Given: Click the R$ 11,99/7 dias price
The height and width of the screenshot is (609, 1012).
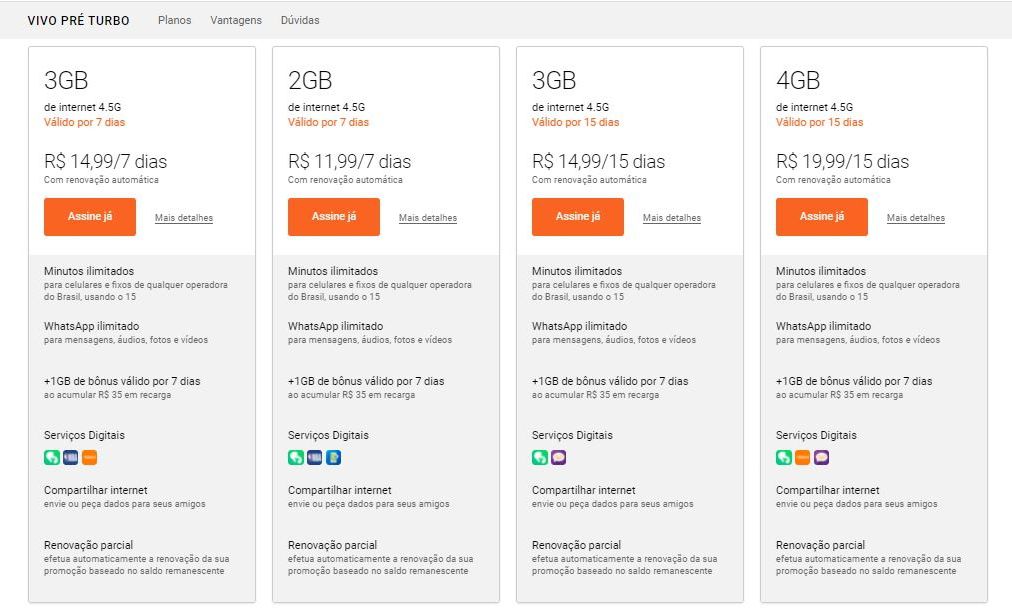Looking at the screenshot, I should tap(349, 161).
